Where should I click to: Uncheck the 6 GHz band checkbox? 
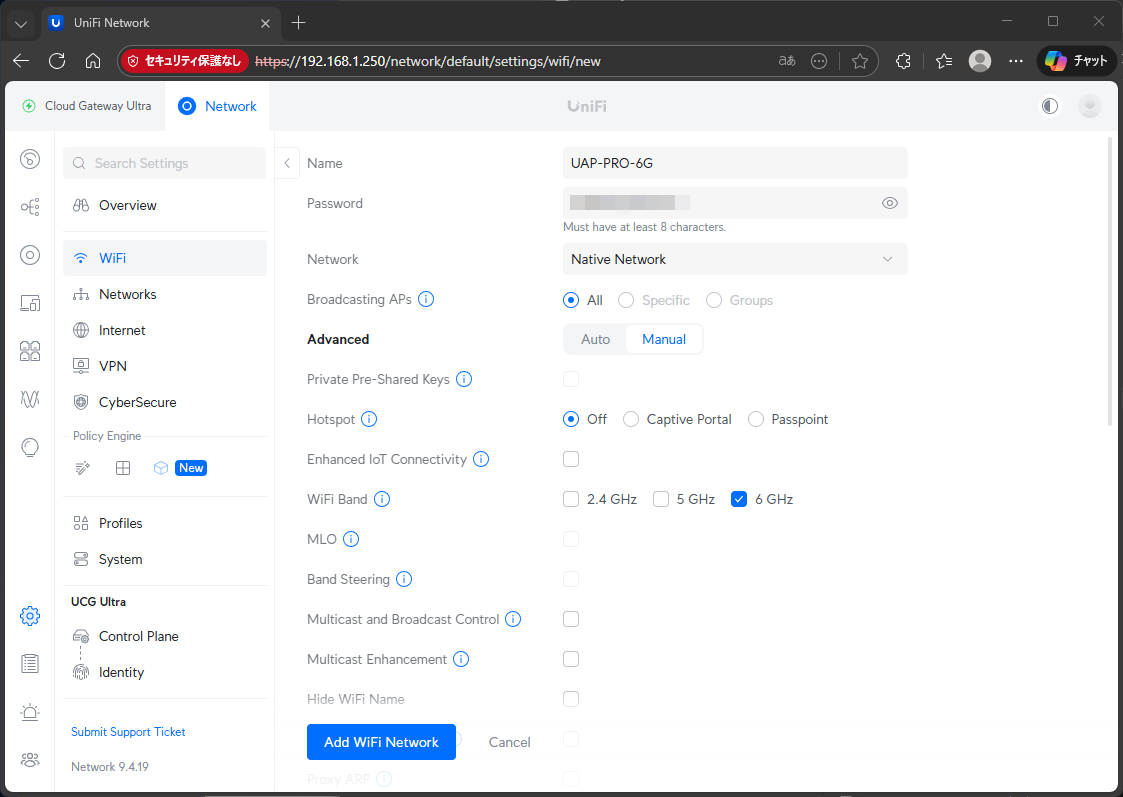(740, 499)
